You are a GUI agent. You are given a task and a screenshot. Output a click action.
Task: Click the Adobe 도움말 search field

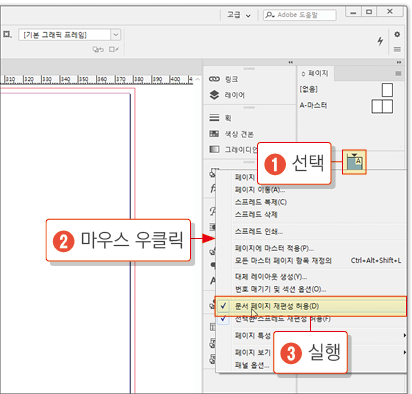(x=300, y=15)
